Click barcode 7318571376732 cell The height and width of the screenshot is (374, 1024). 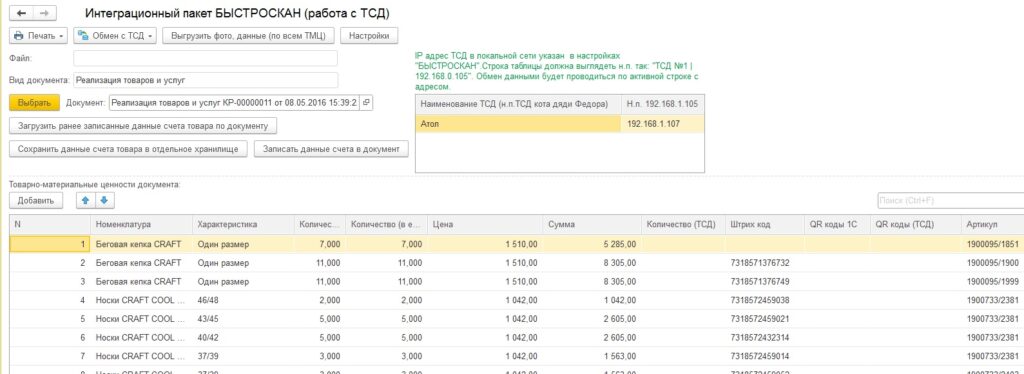click(765, 263)
